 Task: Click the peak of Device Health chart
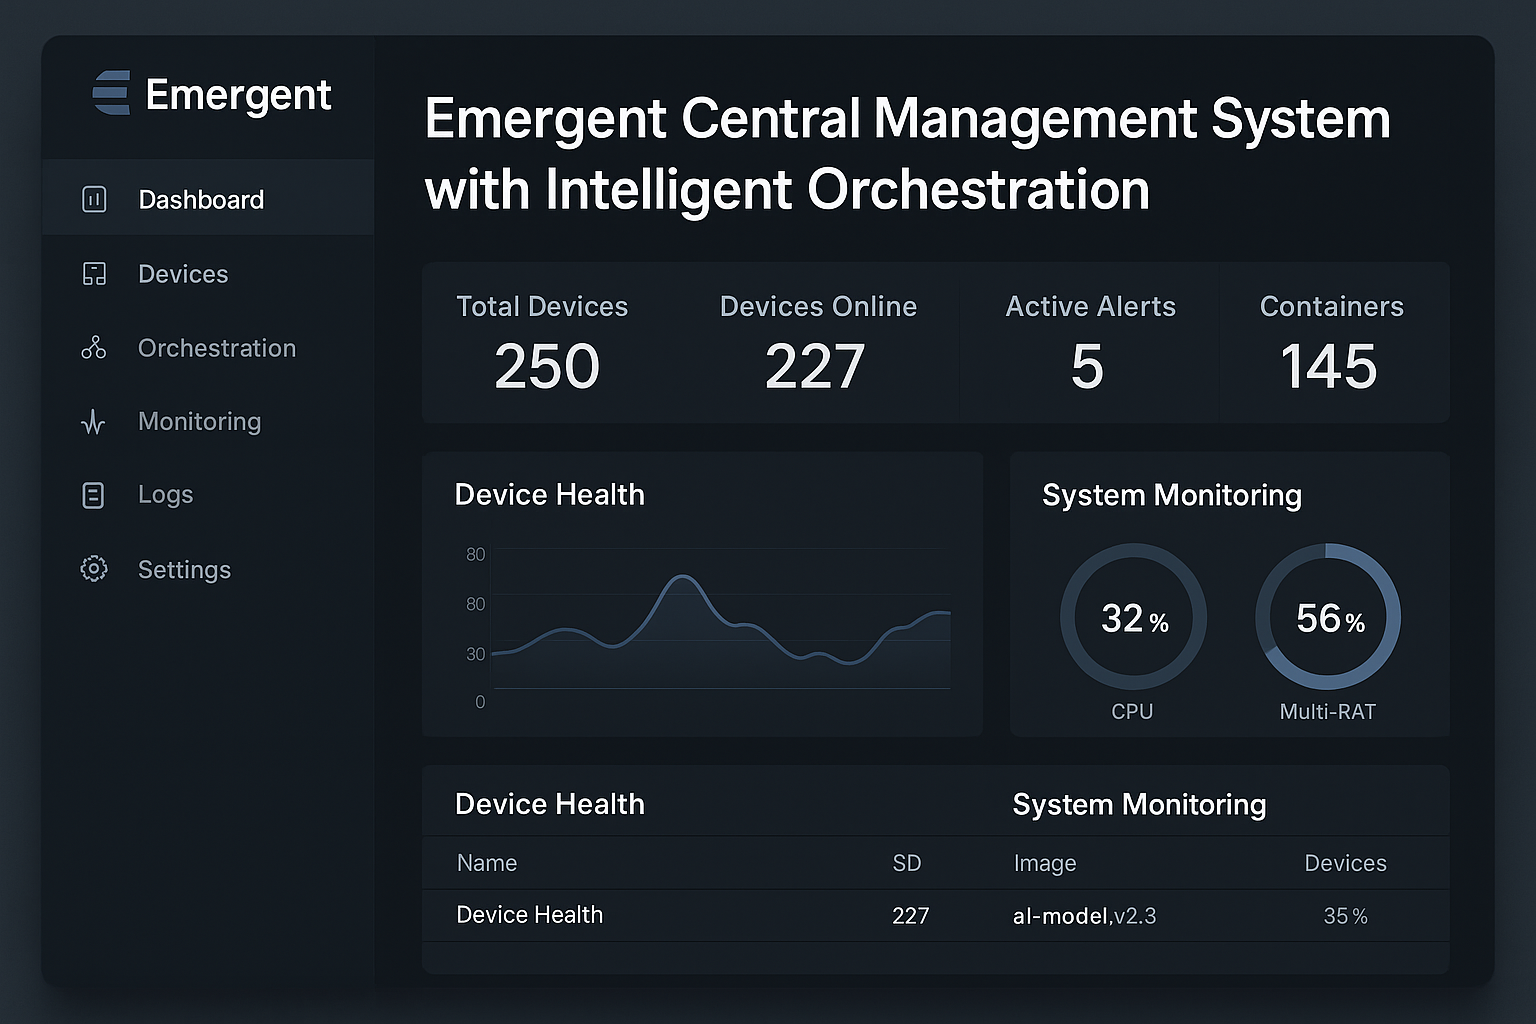coord(683,577)
